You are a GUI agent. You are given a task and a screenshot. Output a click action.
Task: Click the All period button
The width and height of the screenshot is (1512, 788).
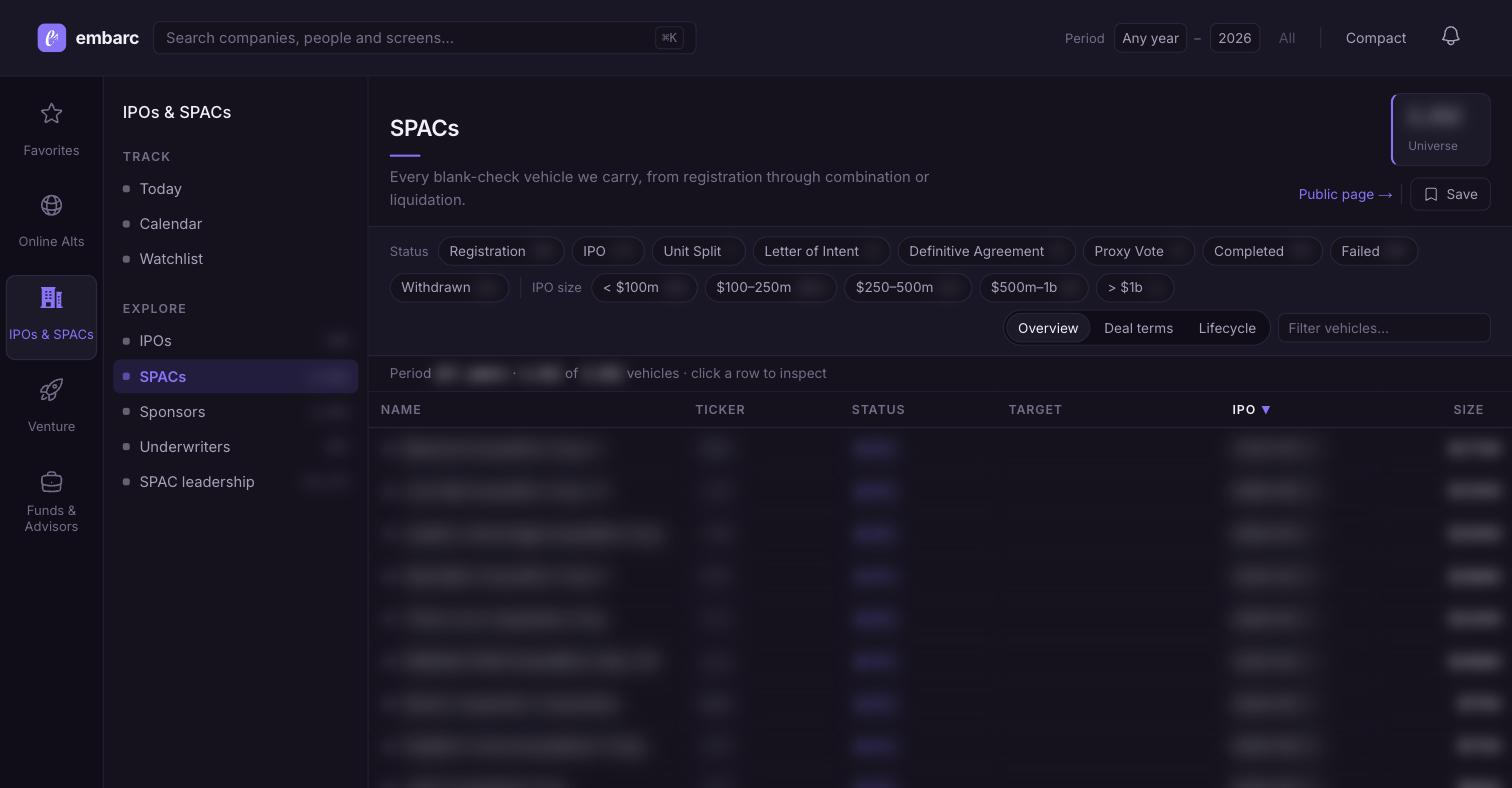(1287, 38)
